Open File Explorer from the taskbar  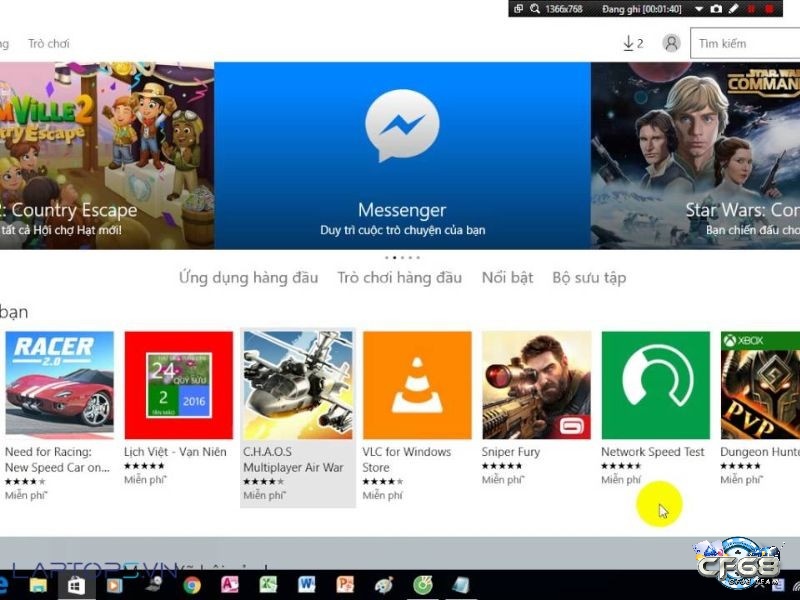pyautogui.click(x=38, y=585)
